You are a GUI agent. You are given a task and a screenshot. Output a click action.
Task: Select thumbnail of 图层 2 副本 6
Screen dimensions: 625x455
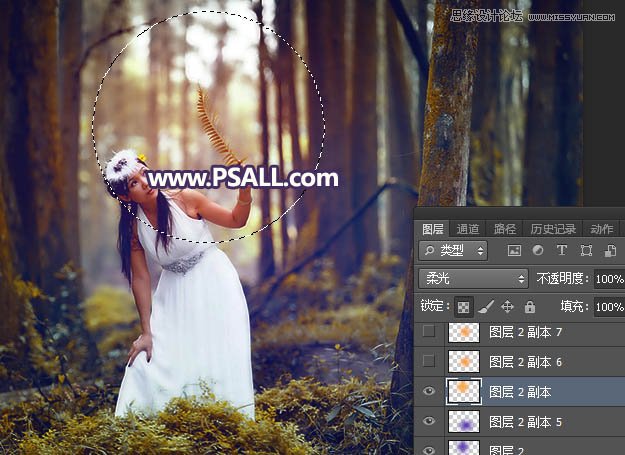[x=464, y=362]
